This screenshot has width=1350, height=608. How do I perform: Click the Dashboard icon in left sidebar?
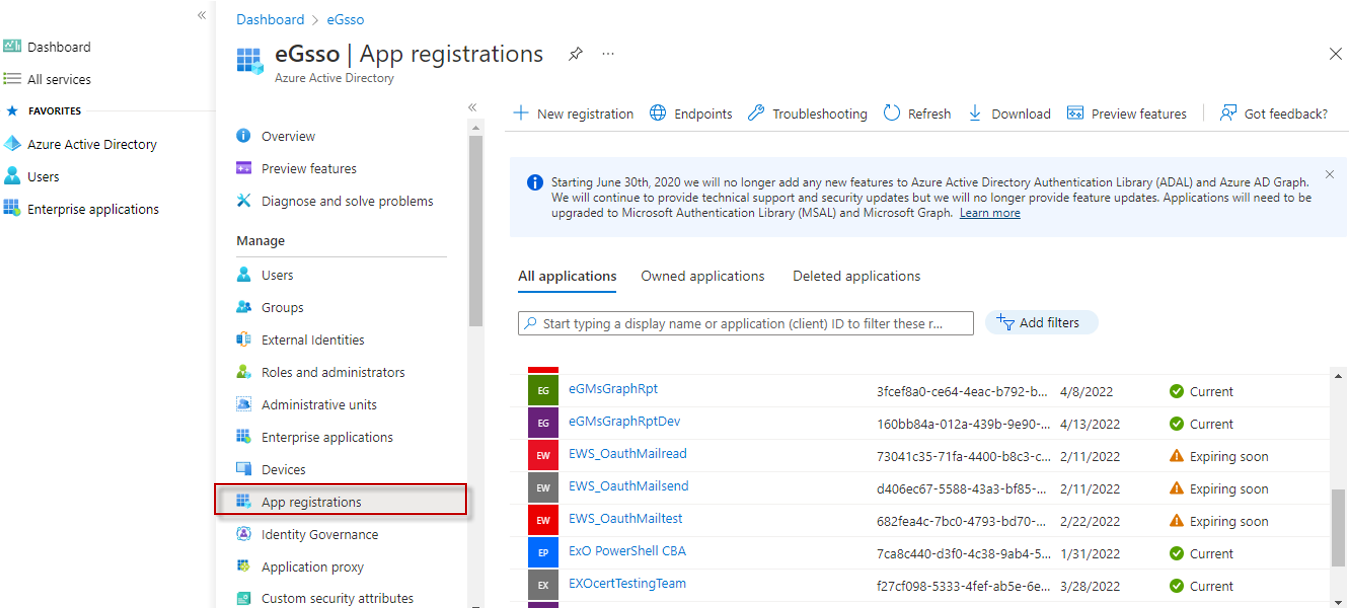[12, 46]
